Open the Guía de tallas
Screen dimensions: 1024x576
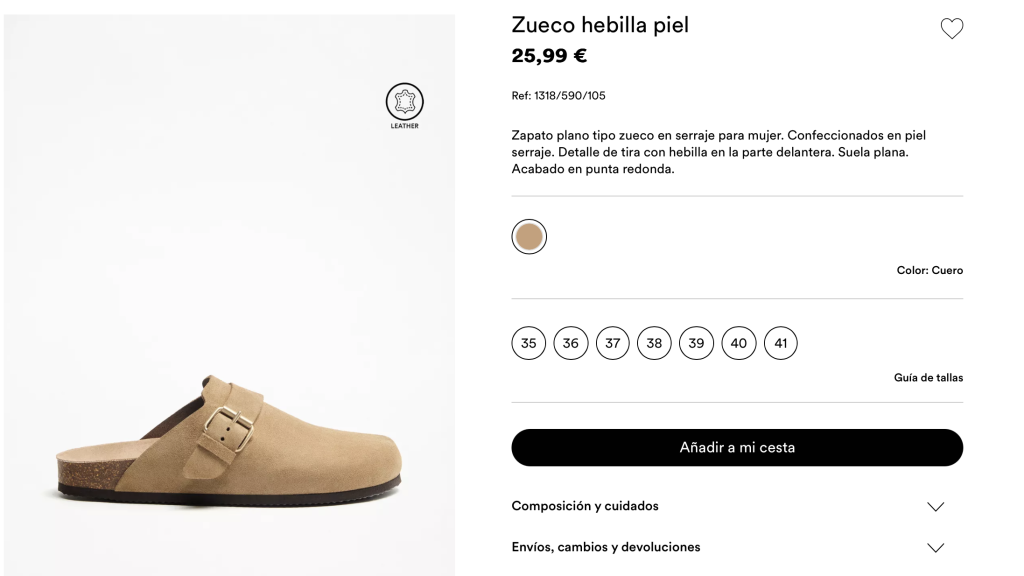[x=928, y=377]
